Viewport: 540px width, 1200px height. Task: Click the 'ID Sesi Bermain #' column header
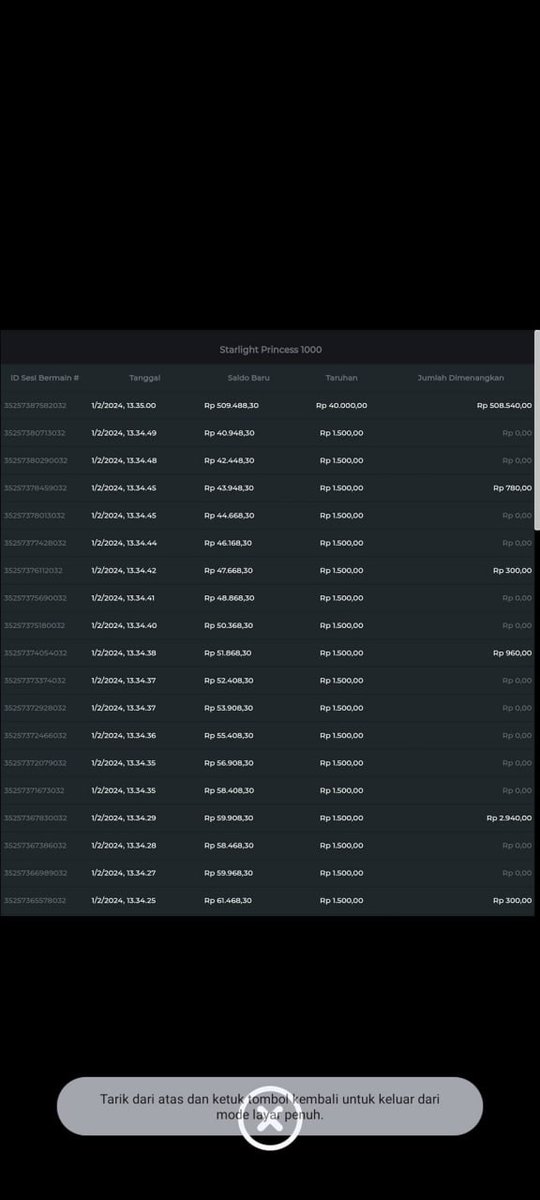point(45,378)
